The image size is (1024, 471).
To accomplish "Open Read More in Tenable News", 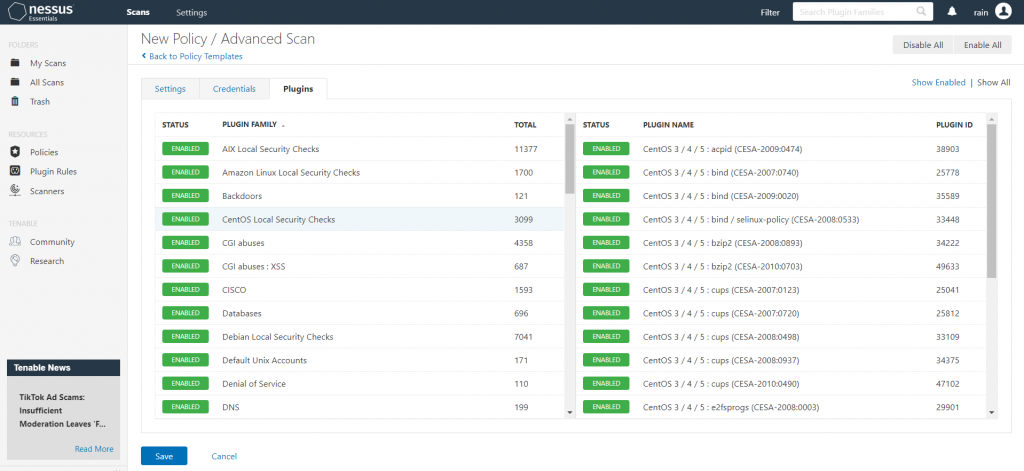I will pyautogui.click(x=94, y=449).
